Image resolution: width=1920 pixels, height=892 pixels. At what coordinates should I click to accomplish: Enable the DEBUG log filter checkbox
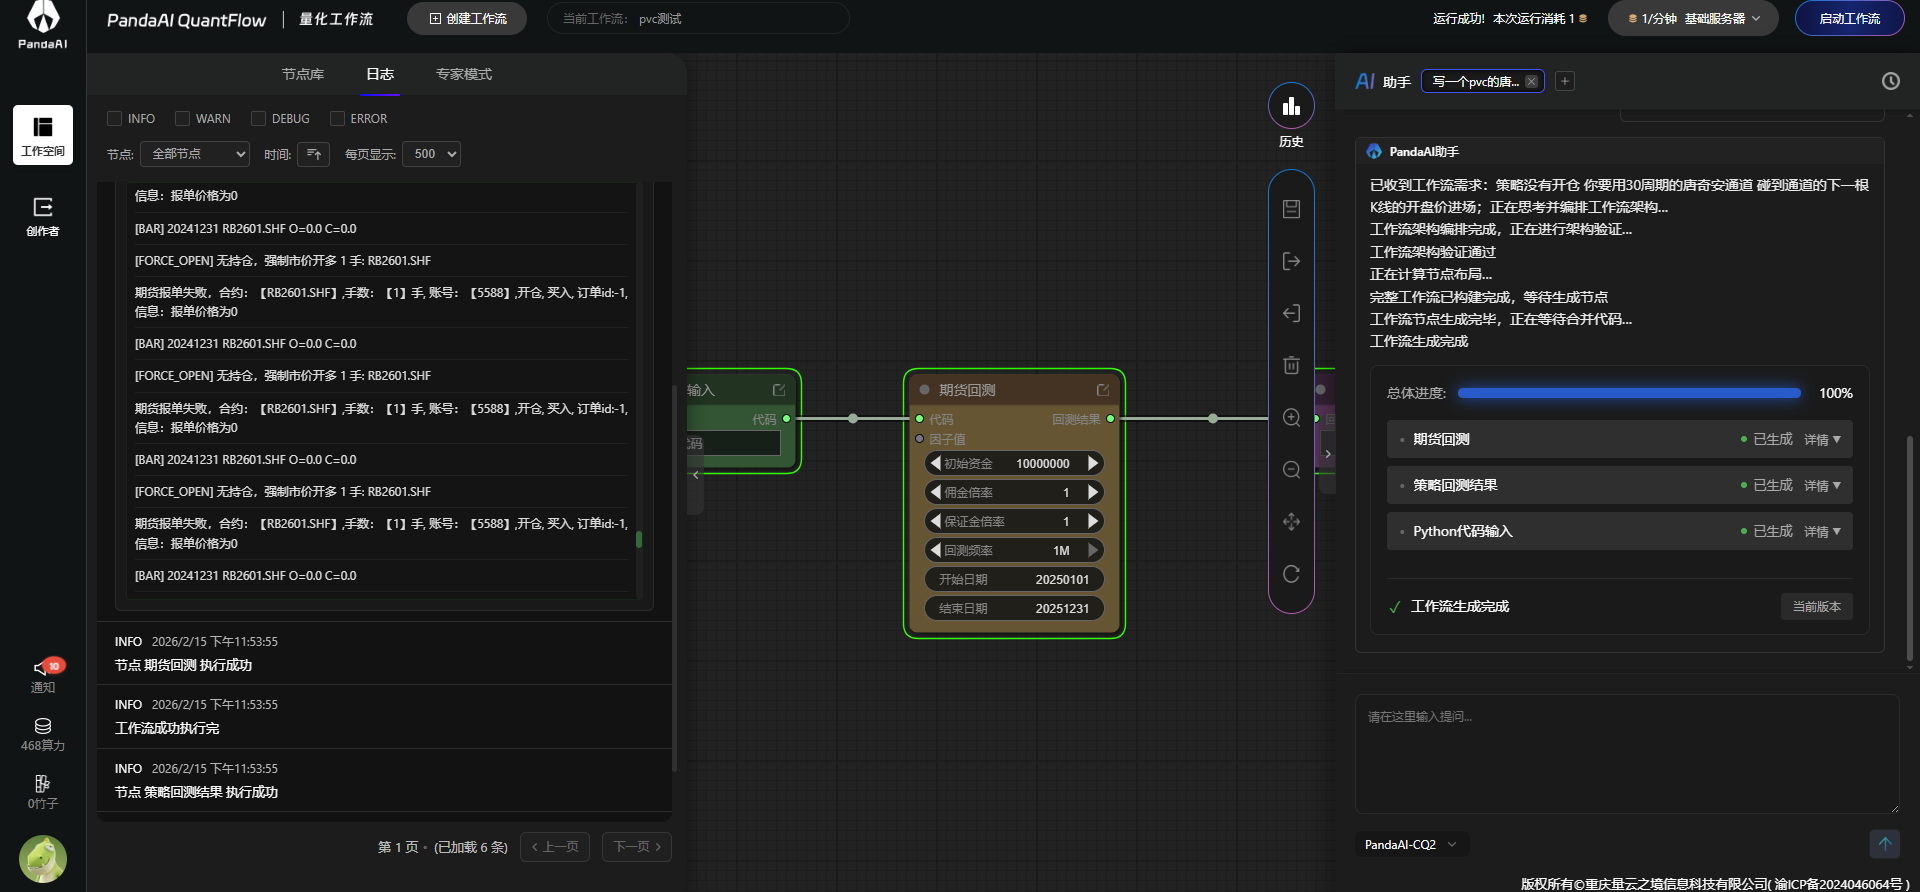[258, 118]
